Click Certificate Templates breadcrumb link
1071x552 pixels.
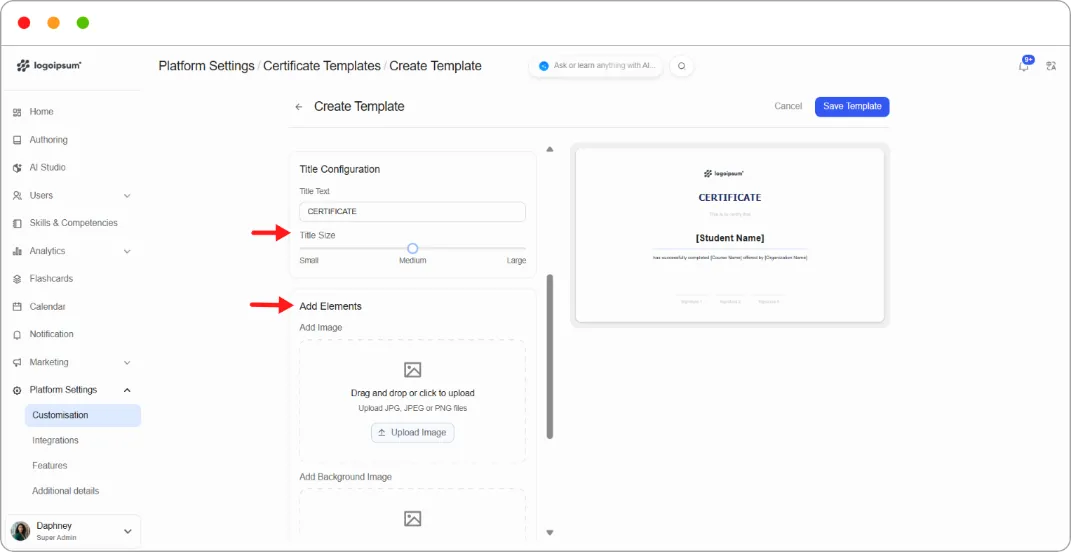(322, 66)
